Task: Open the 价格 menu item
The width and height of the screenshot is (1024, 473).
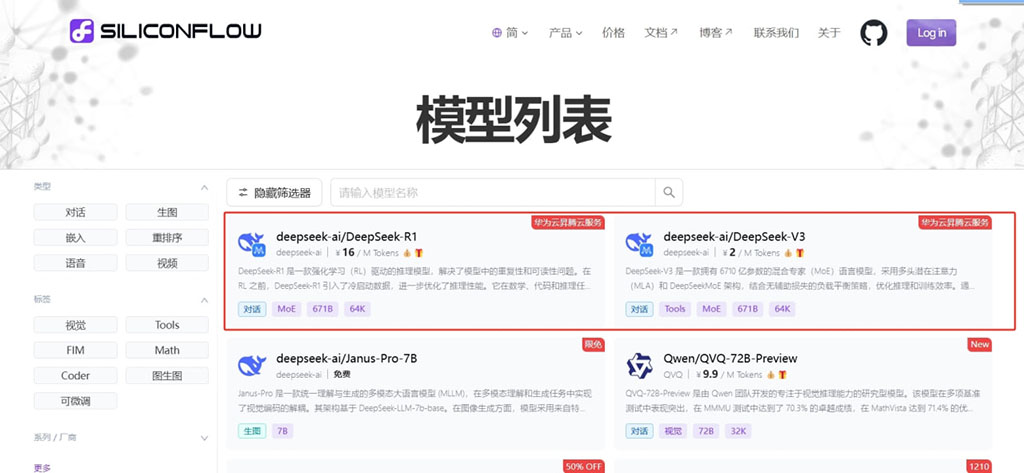Action: [x=613, y=33]
